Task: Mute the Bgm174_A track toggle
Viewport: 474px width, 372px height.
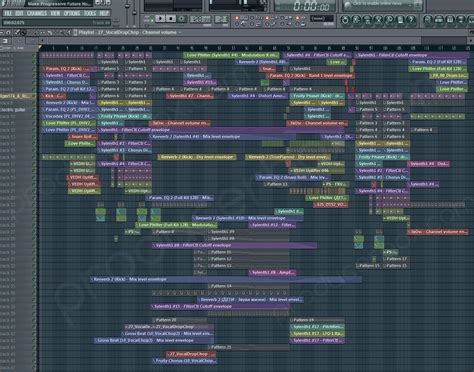Action: pos(34,96)
